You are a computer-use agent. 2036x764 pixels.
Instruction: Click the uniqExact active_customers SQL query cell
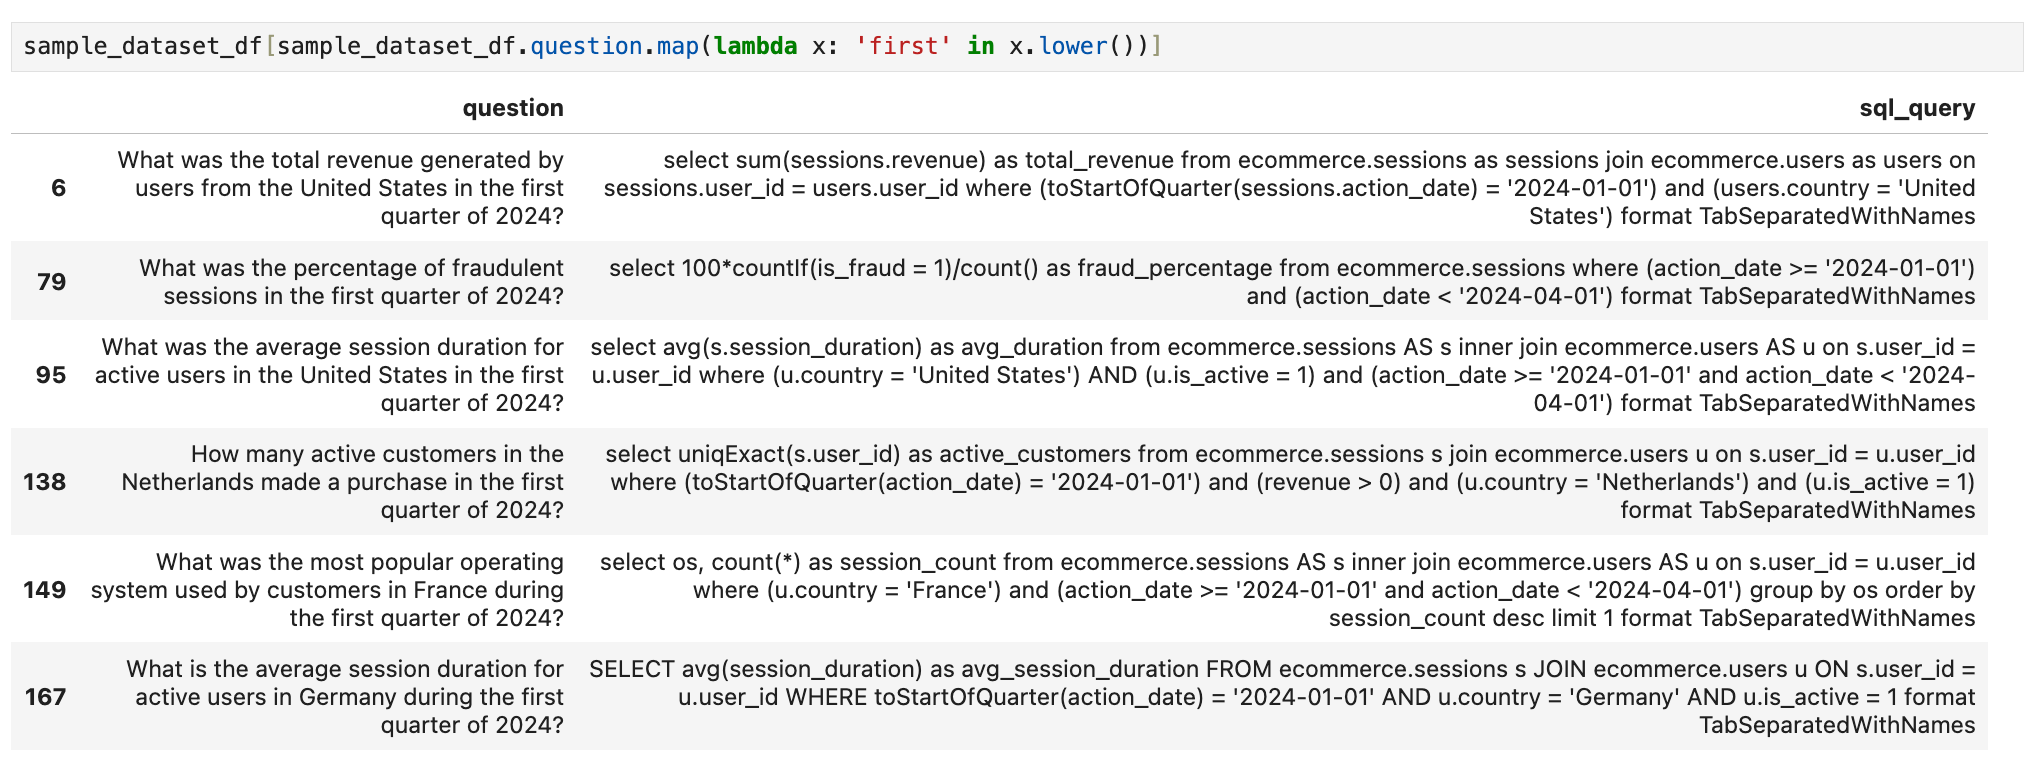coord(1289,482)
